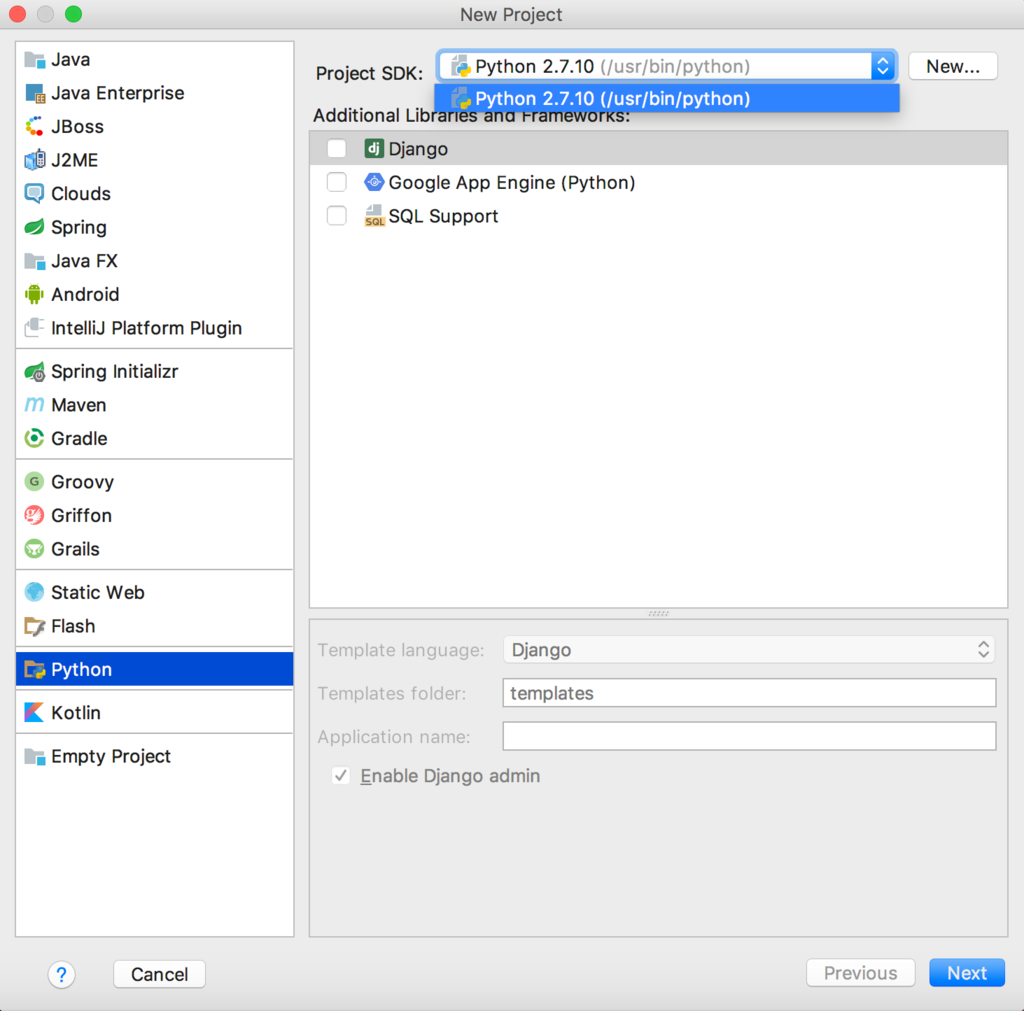
Task: Select the JBoss label
Action: [x=77, y=127]
